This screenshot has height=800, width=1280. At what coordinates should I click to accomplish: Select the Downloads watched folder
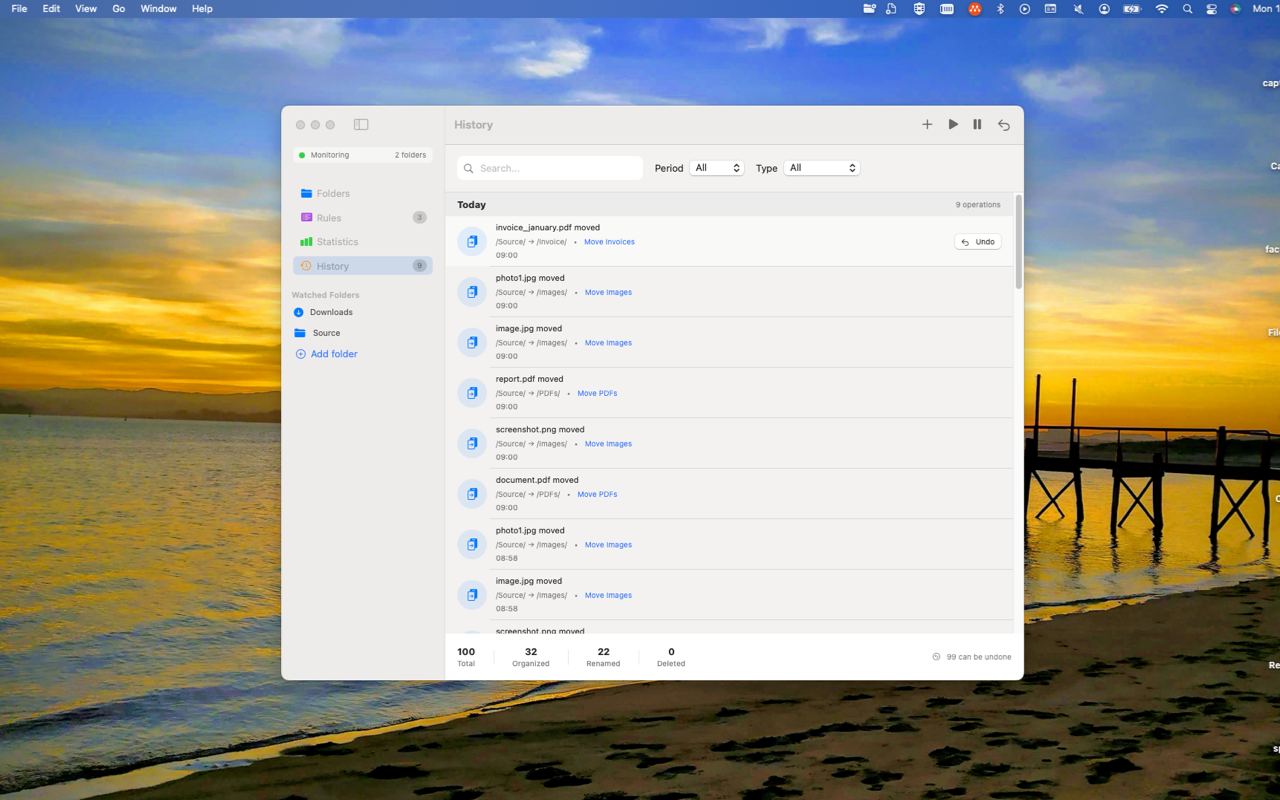(331, 312)
